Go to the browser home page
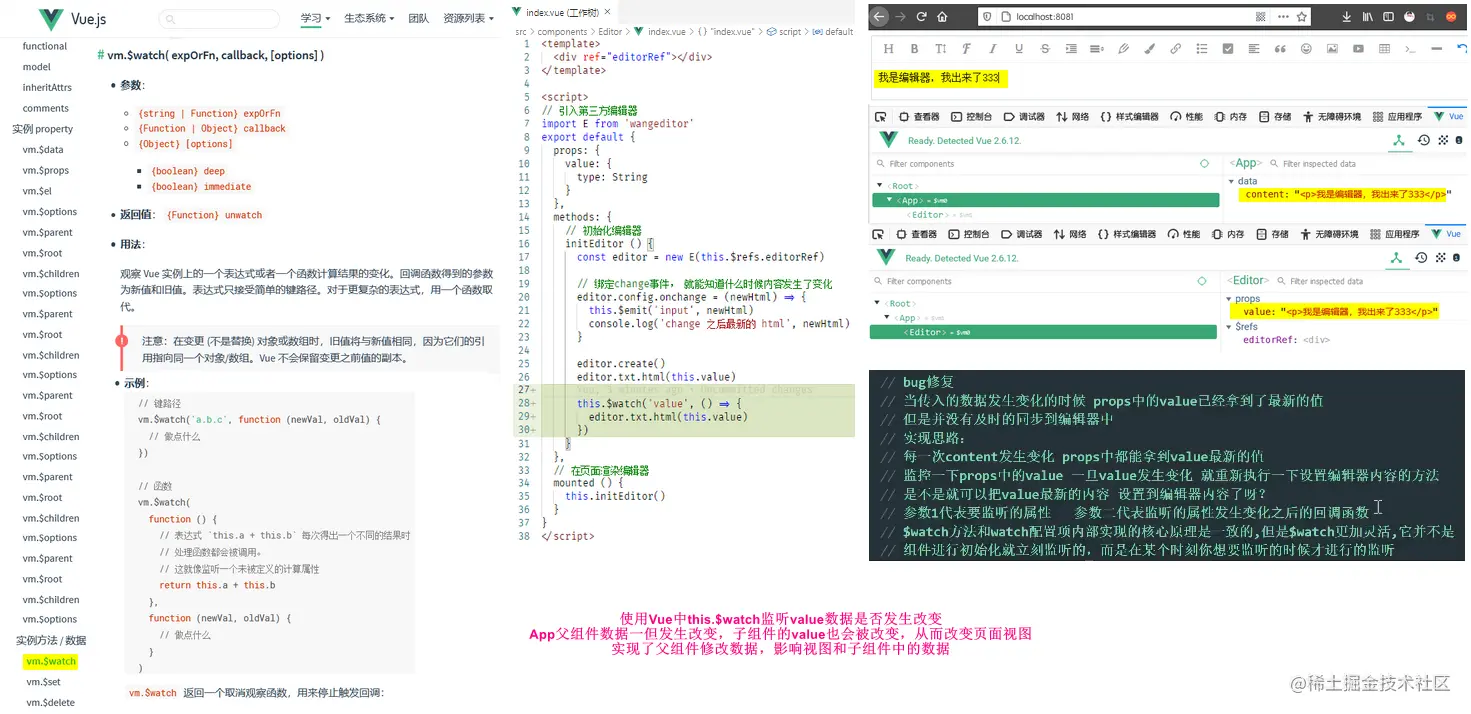 coord(942,17)
